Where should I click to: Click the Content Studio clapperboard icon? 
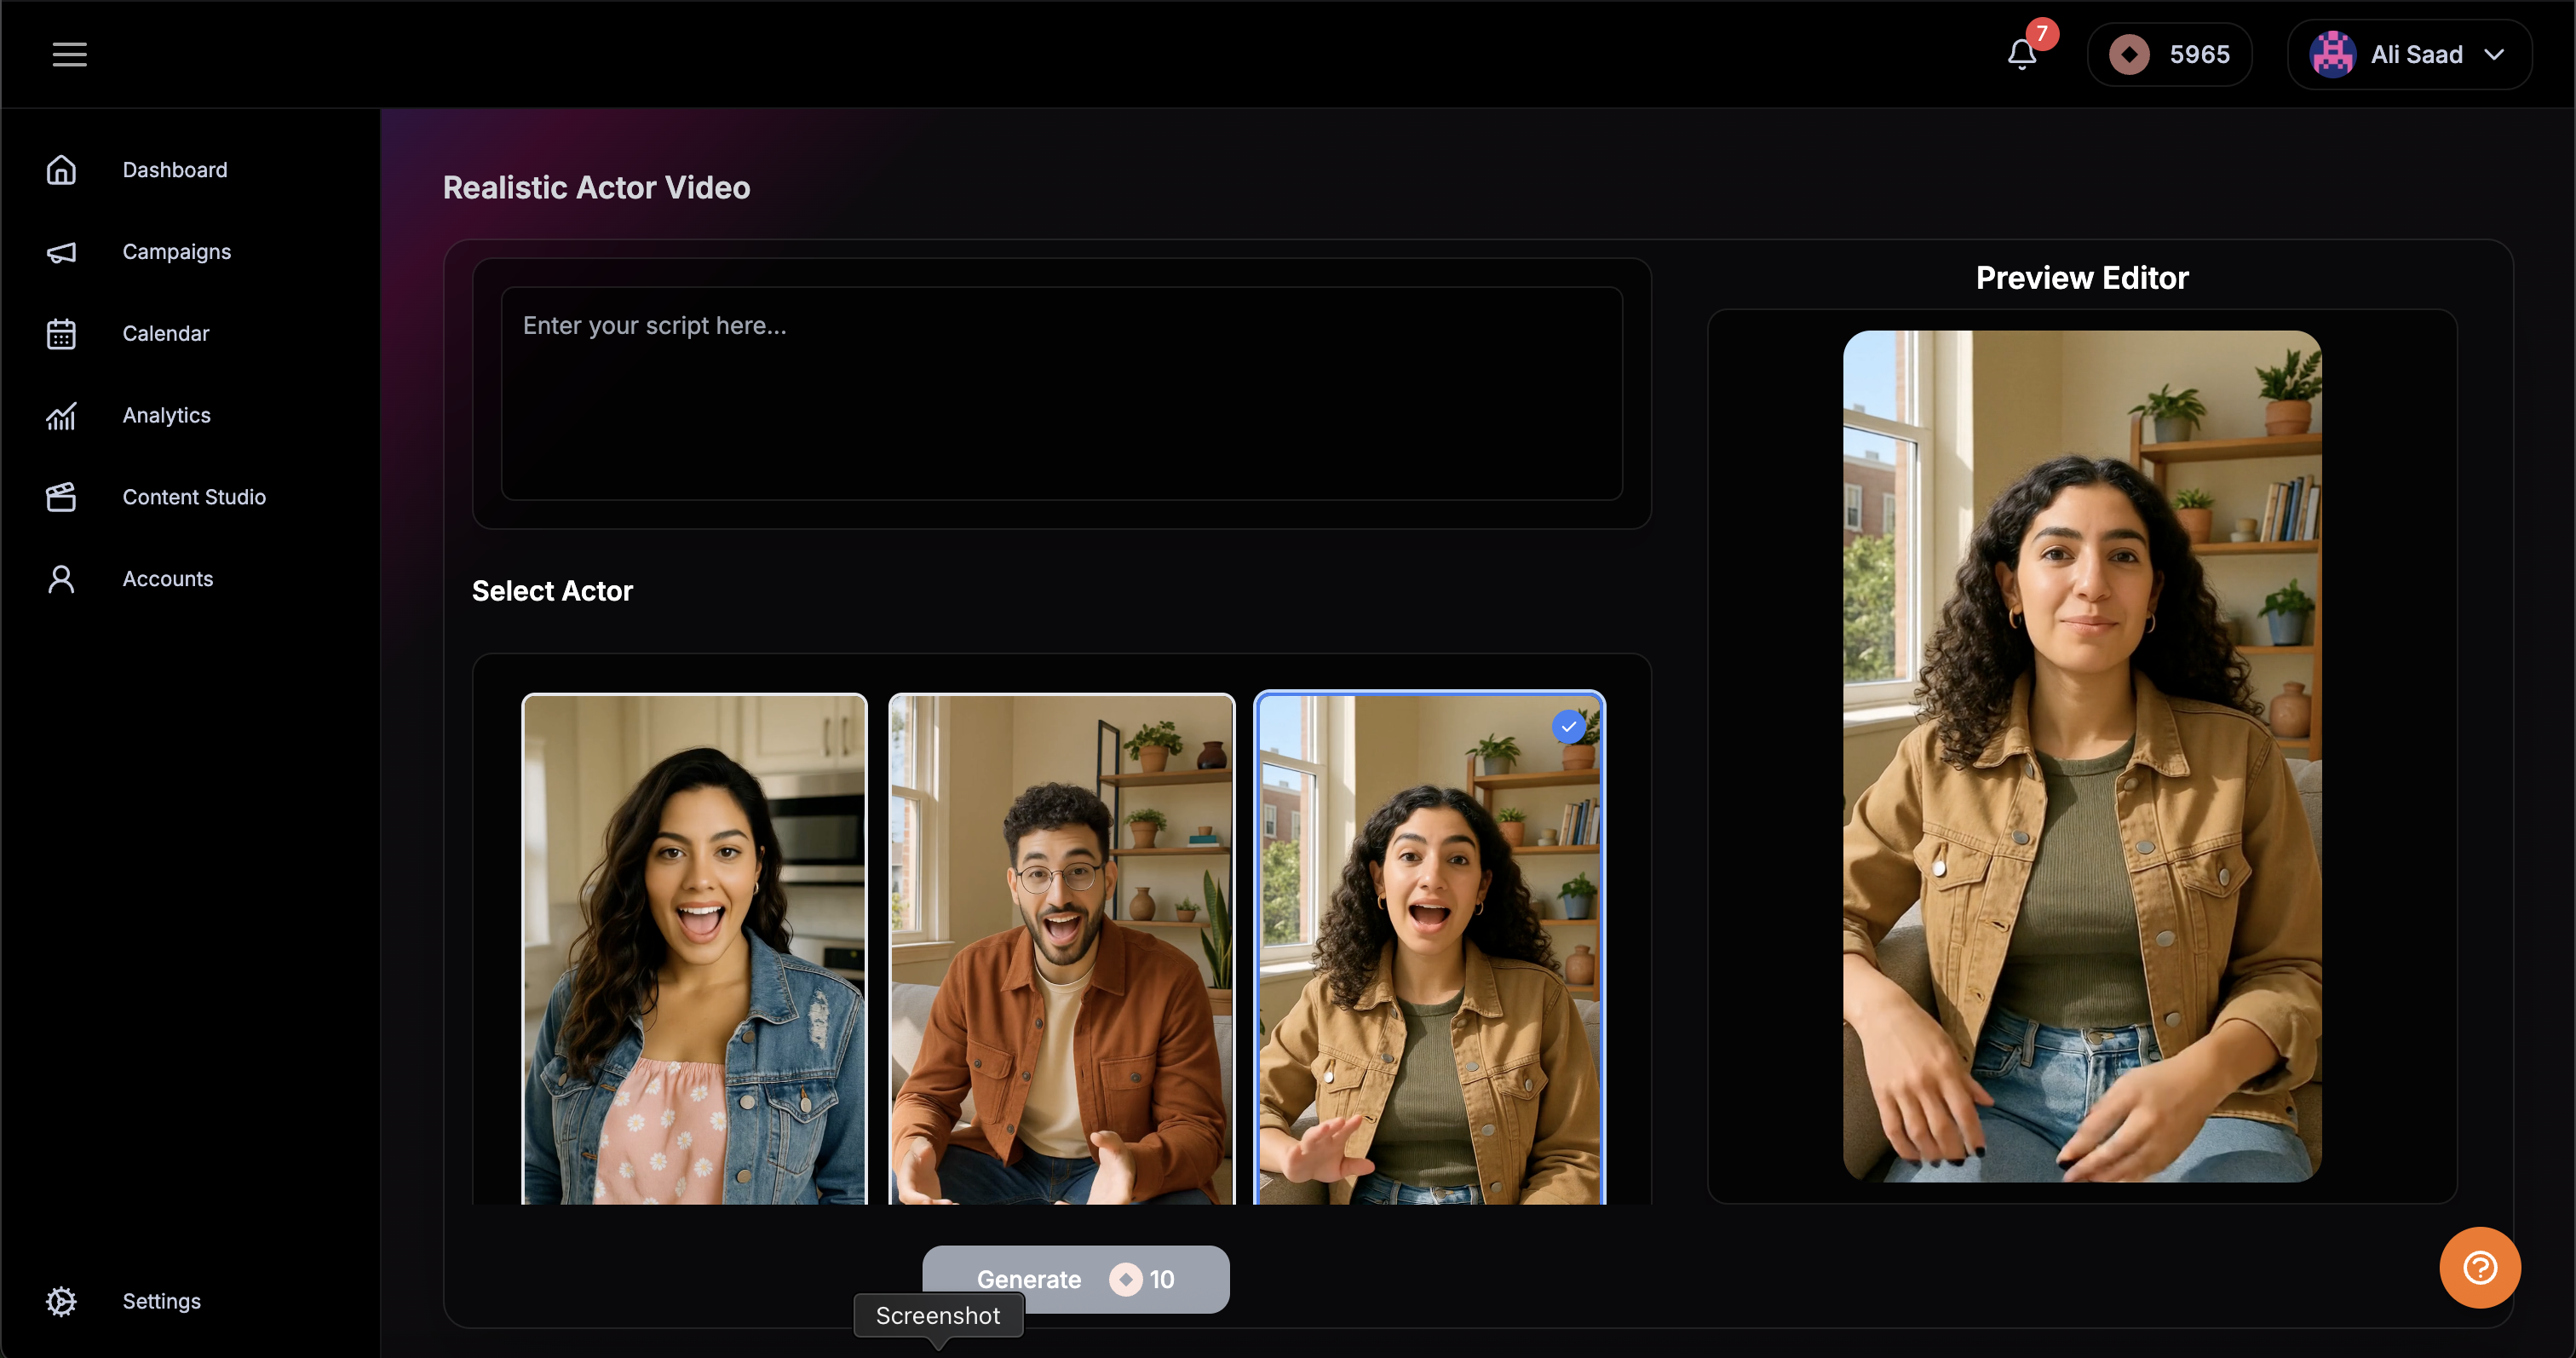[61, 497]
